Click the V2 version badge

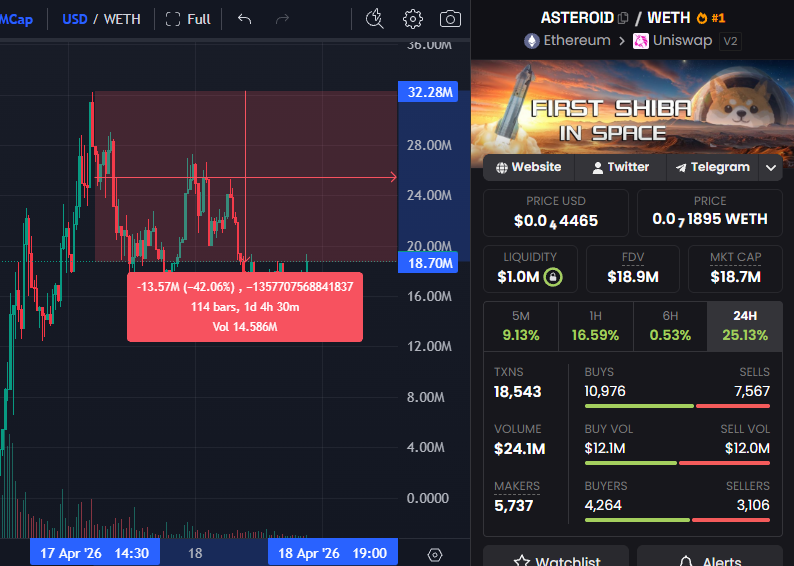pos(730,41)
